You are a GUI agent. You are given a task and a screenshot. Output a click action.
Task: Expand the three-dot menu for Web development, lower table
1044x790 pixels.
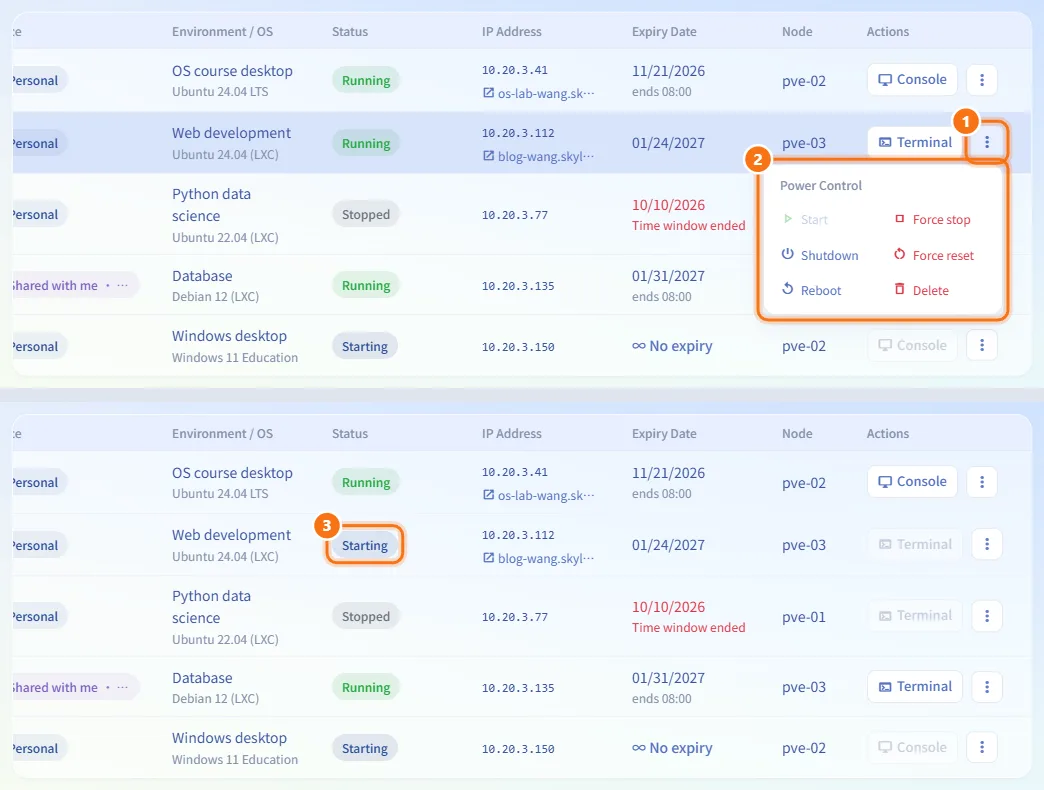(987, 544)
